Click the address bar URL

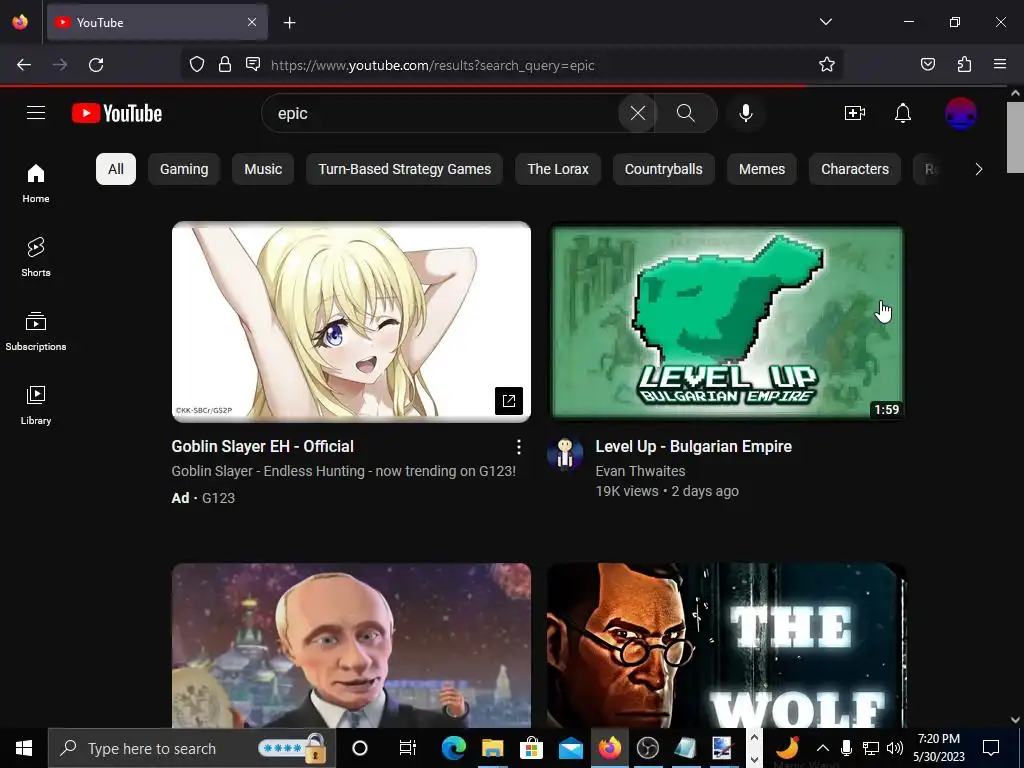[432, 65]
